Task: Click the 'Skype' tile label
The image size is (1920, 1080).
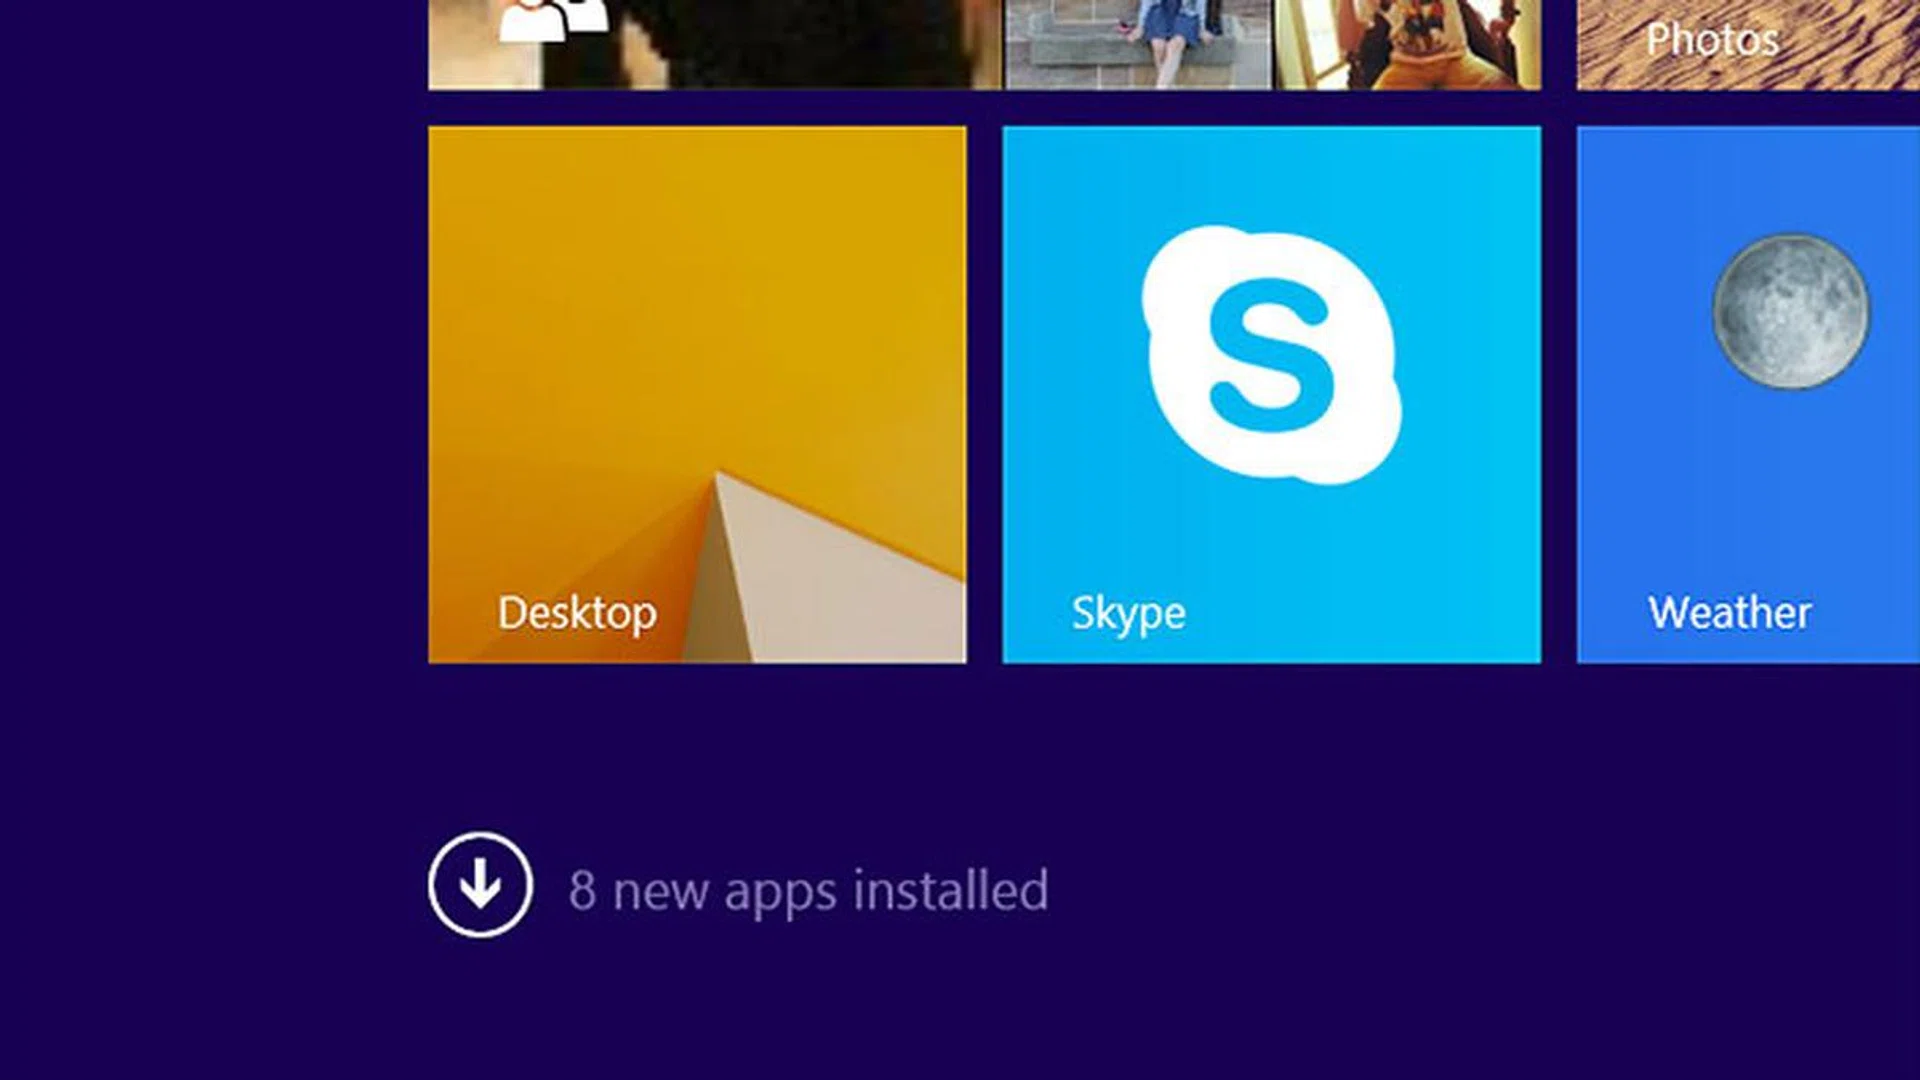Action: pos(1128,613)
